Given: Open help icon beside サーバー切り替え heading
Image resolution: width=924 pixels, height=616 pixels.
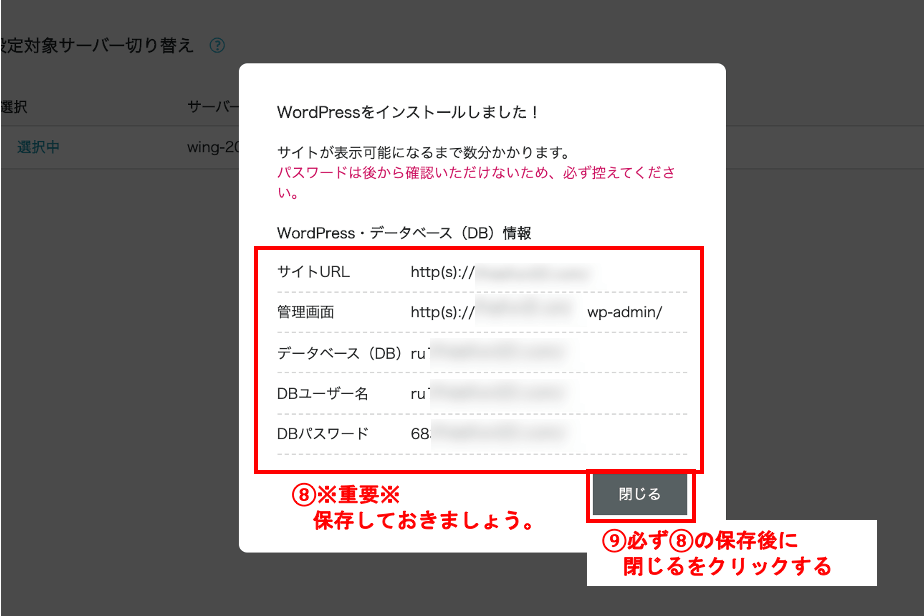Looking at the screenshot, I should (x=217, y=45).
